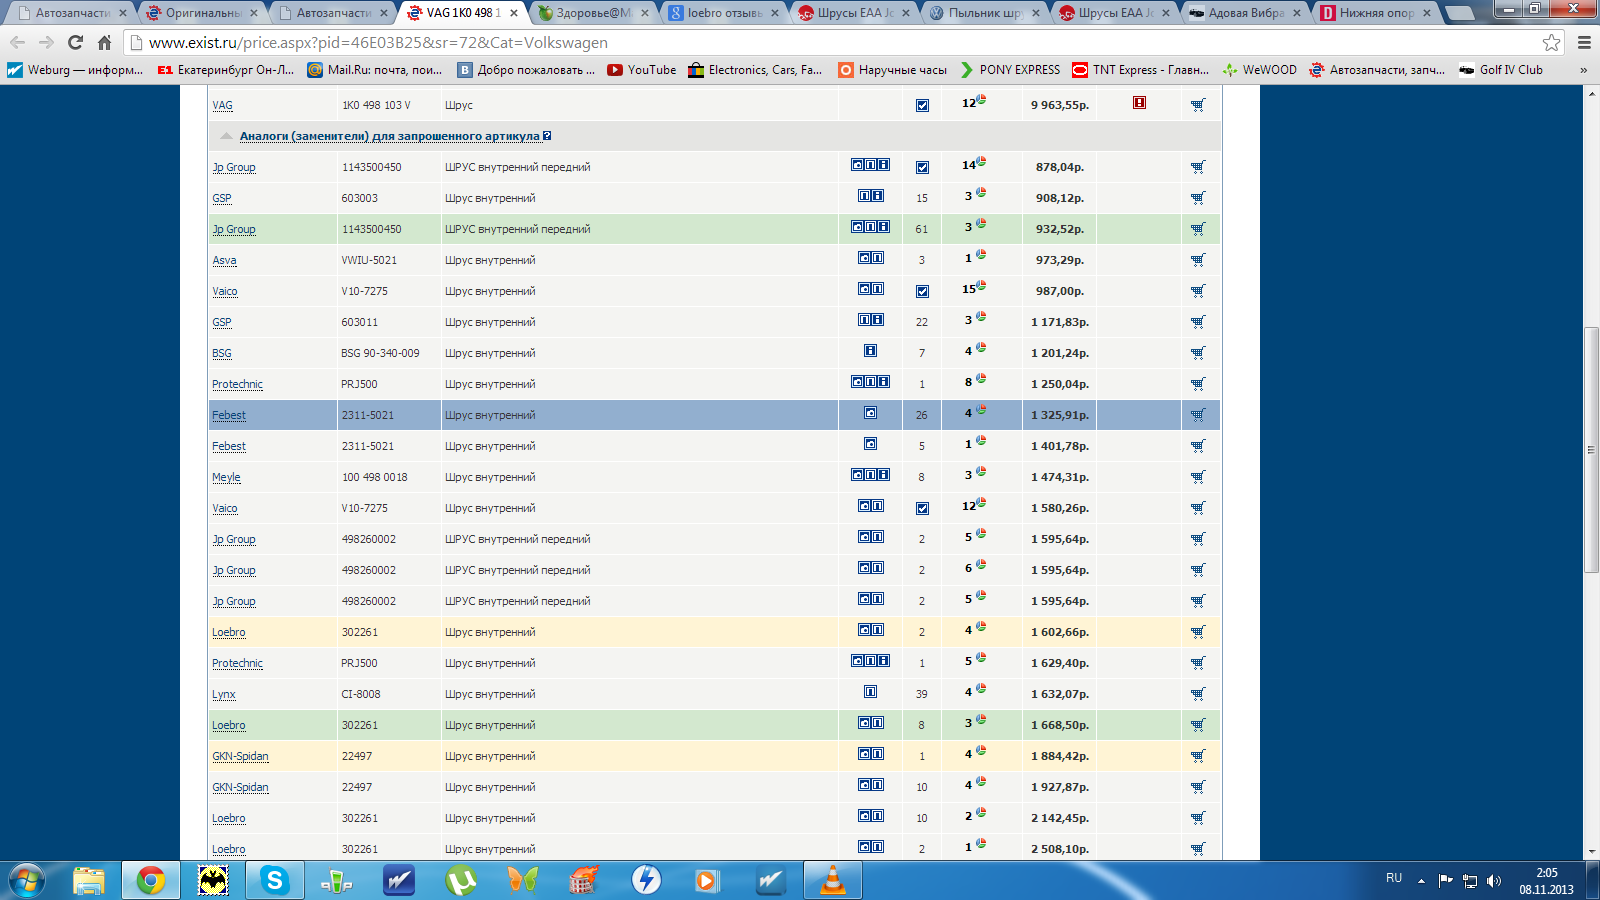Click delivery statistics pie for VAG row
1600x900 pixels.
coord(981,99)
